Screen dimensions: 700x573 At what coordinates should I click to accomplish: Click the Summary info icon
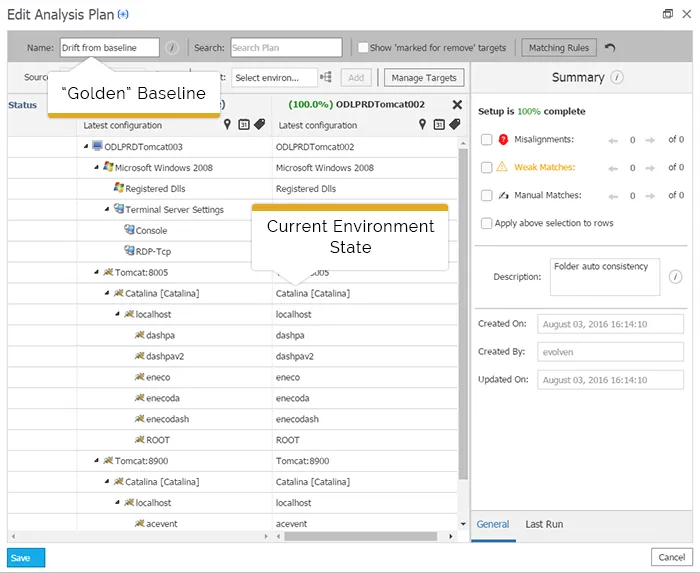[x=618, y=77]
